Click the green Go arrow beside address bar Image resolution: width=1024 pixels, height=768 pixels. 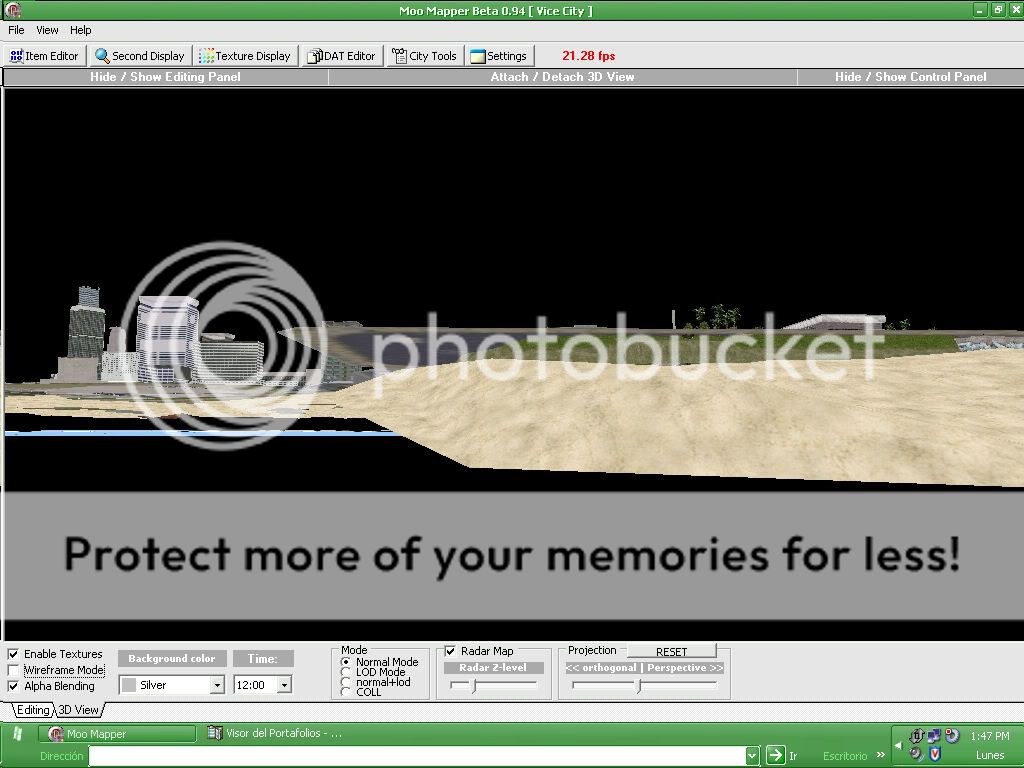pyautogui.click(x=775, y=756)
